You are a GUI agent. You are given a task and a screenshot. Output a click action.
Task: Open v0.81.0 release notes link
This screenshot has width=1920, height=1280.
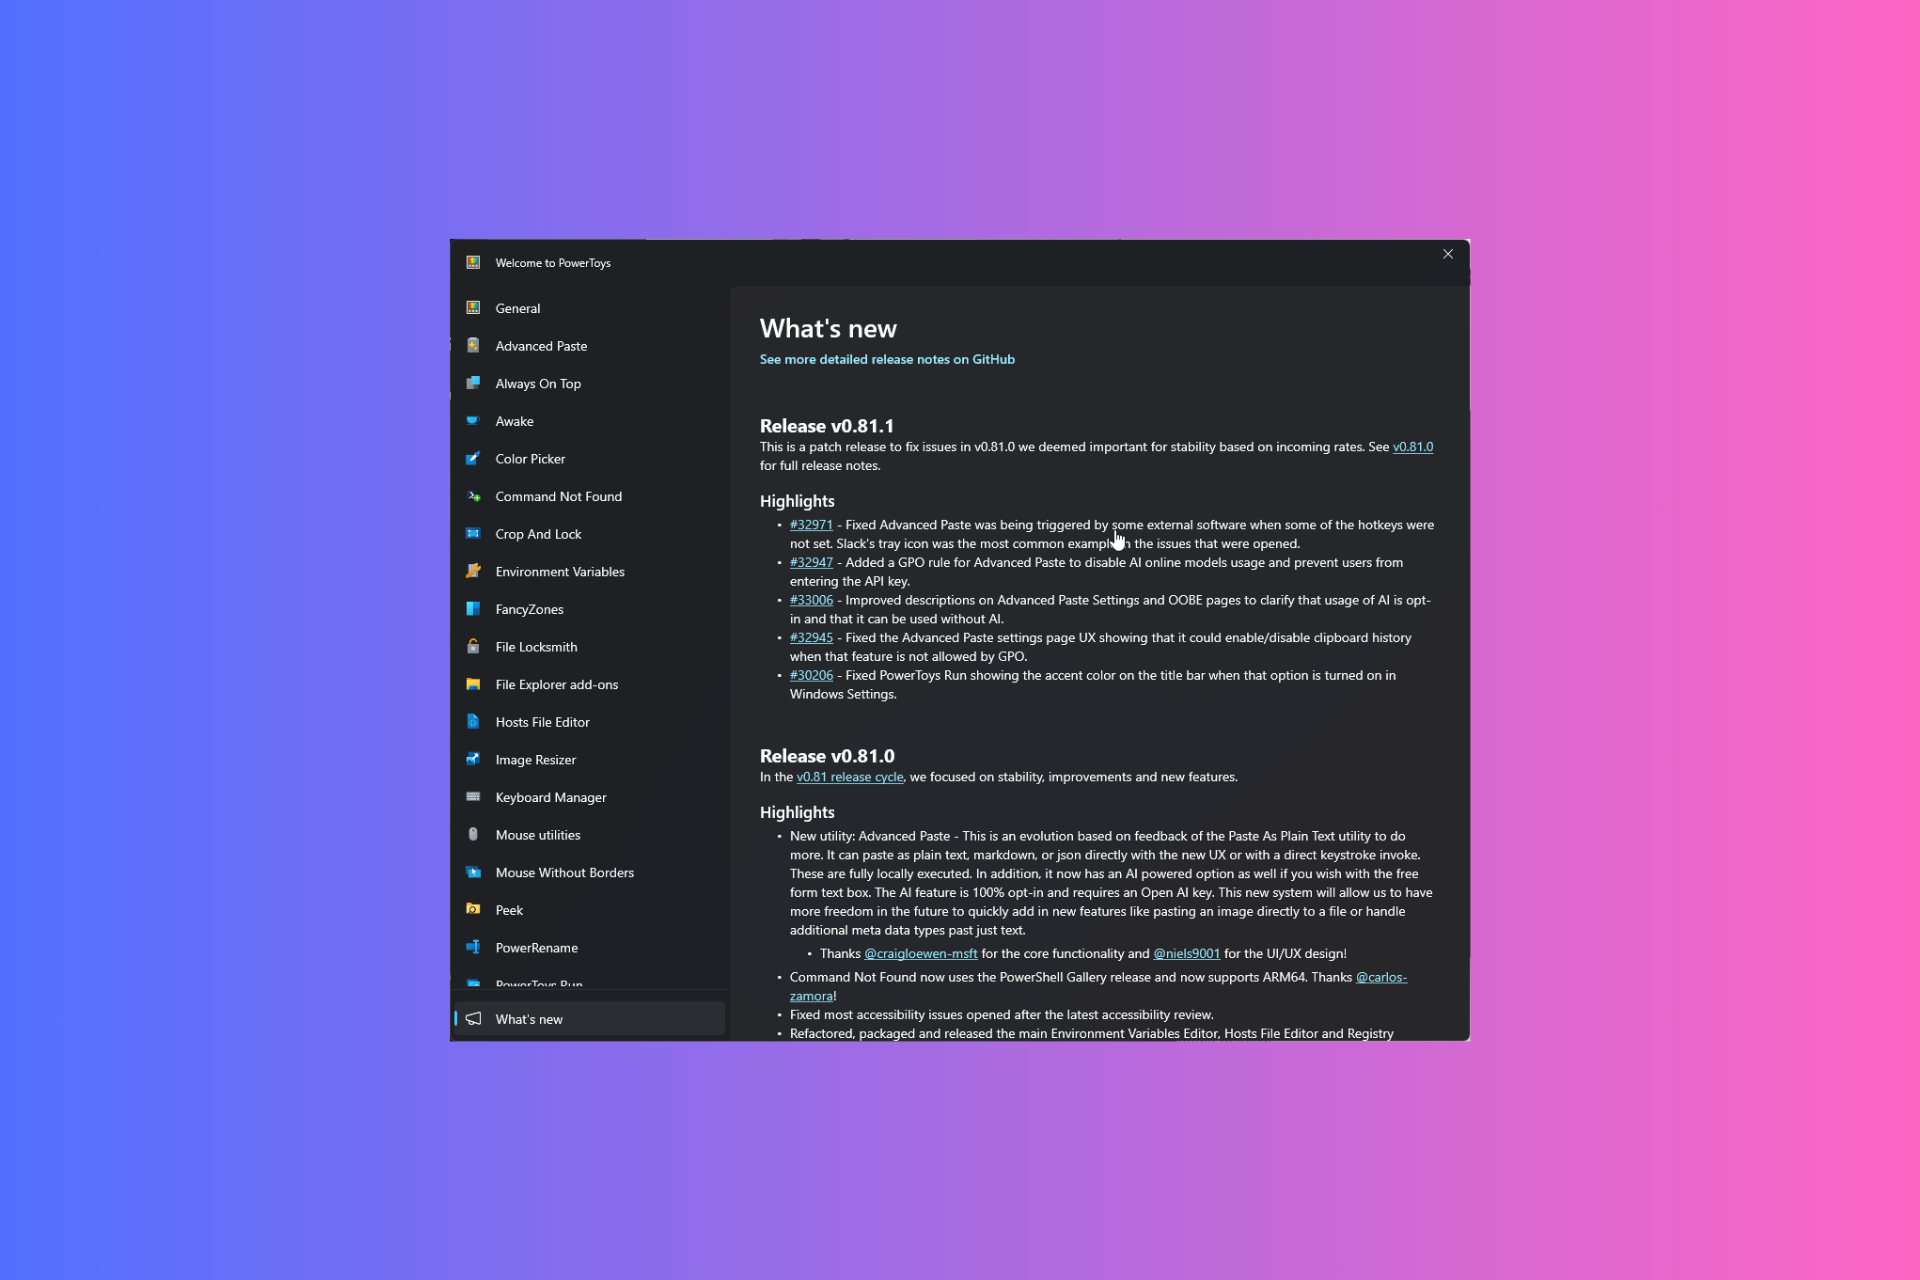pyautogui.click(x=1413, y=447)
